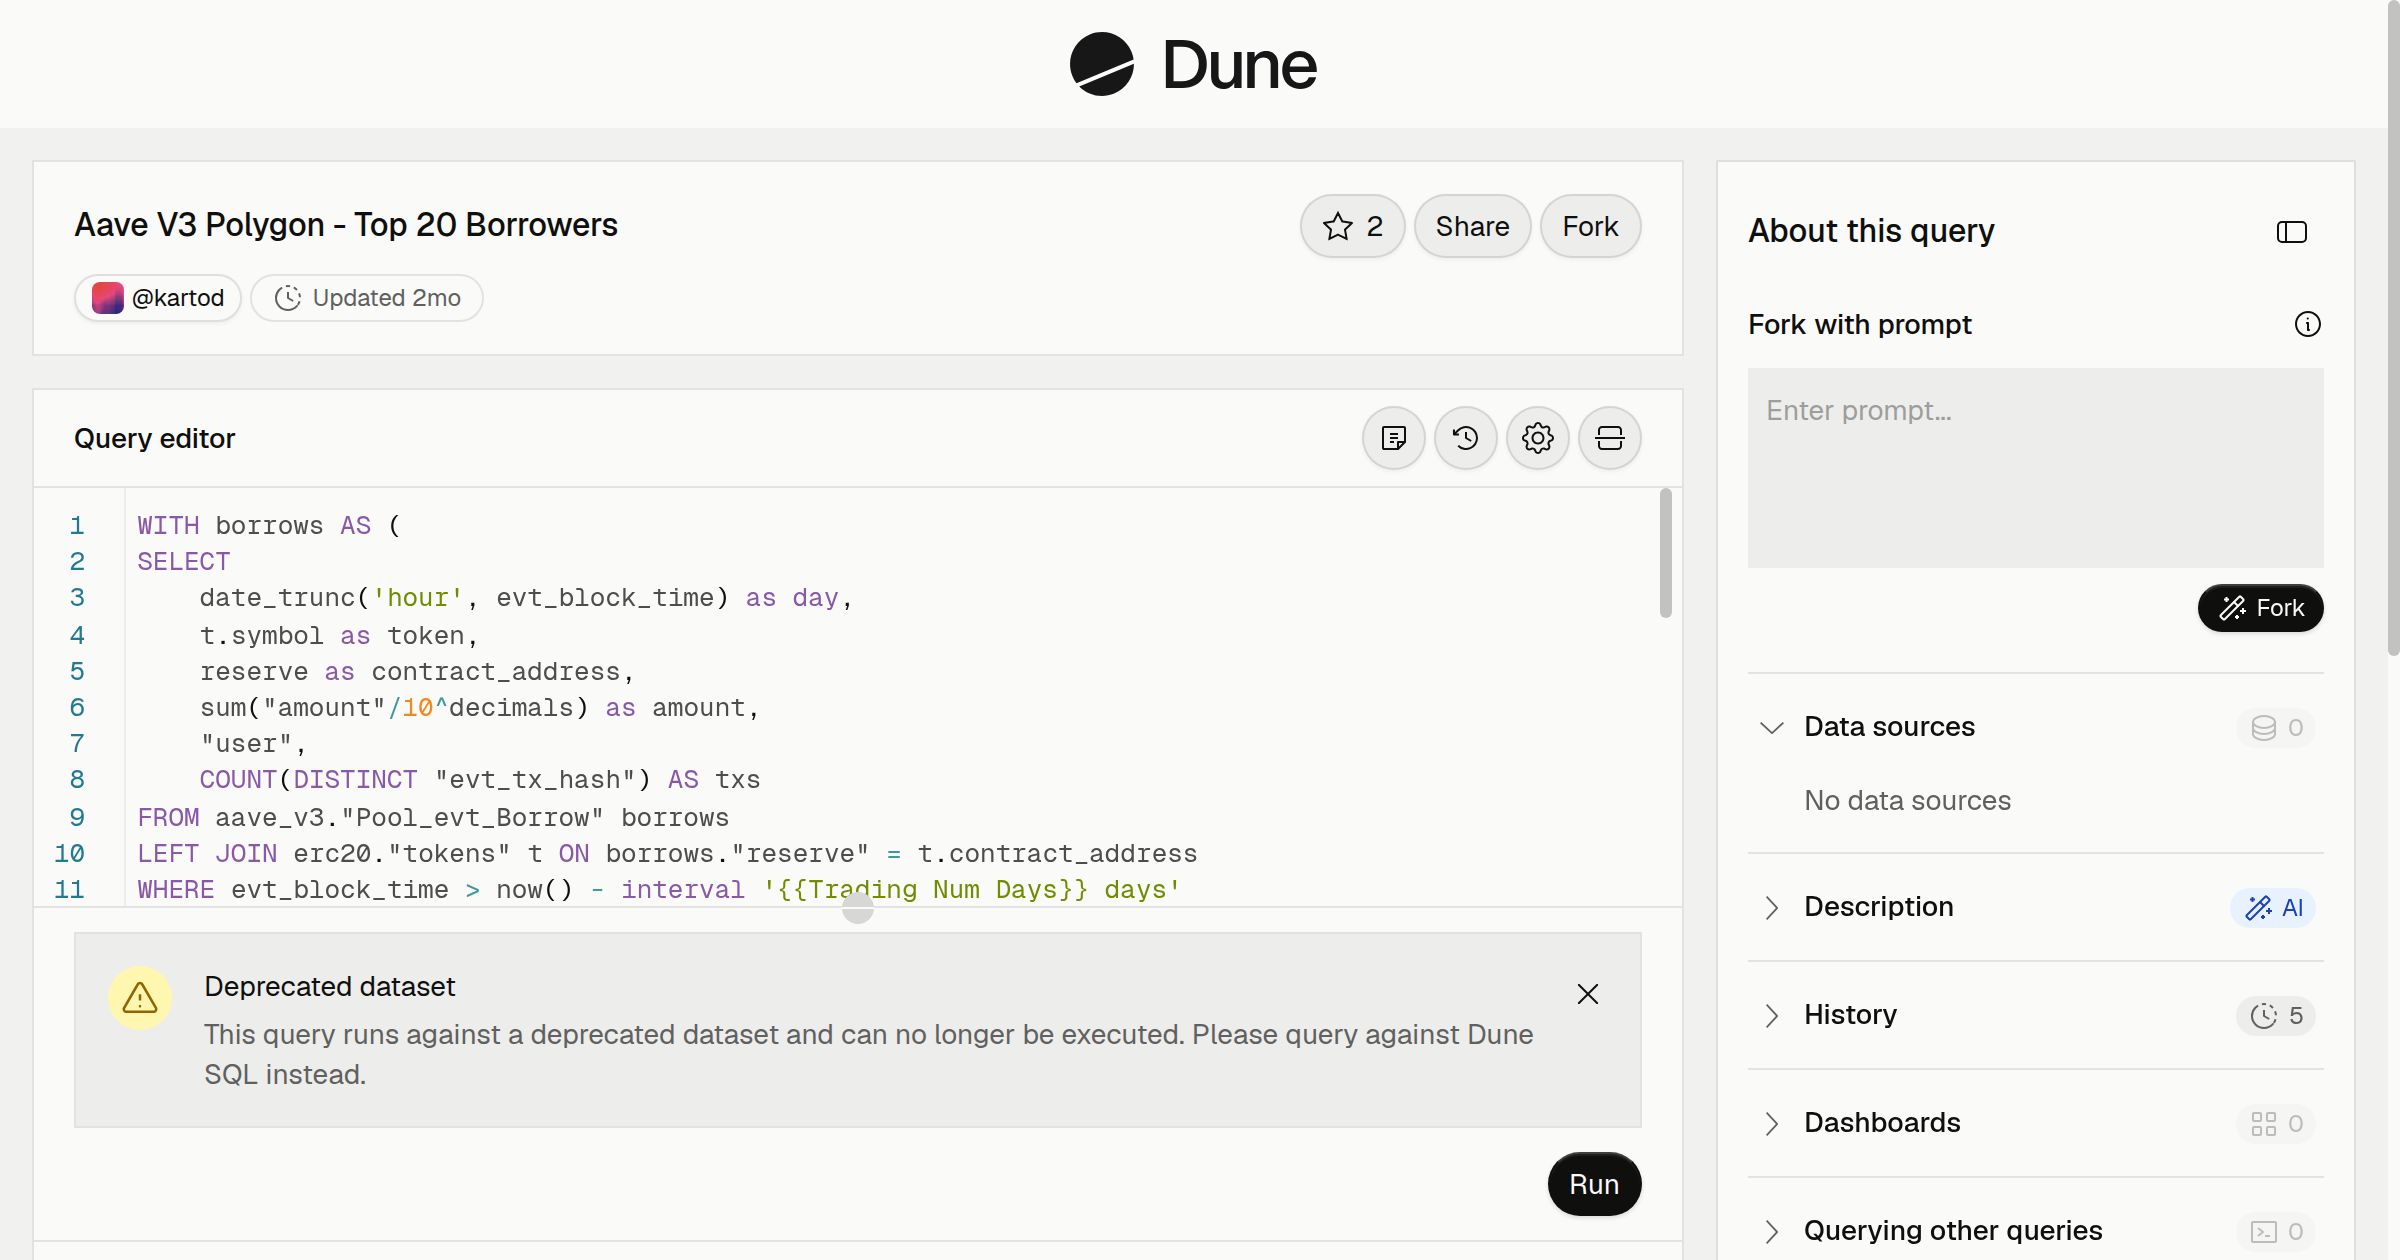Screen dimensions: 2400x1260
Task: Click the Share button
Action: pyautogui.click(x=1472, y=226)
